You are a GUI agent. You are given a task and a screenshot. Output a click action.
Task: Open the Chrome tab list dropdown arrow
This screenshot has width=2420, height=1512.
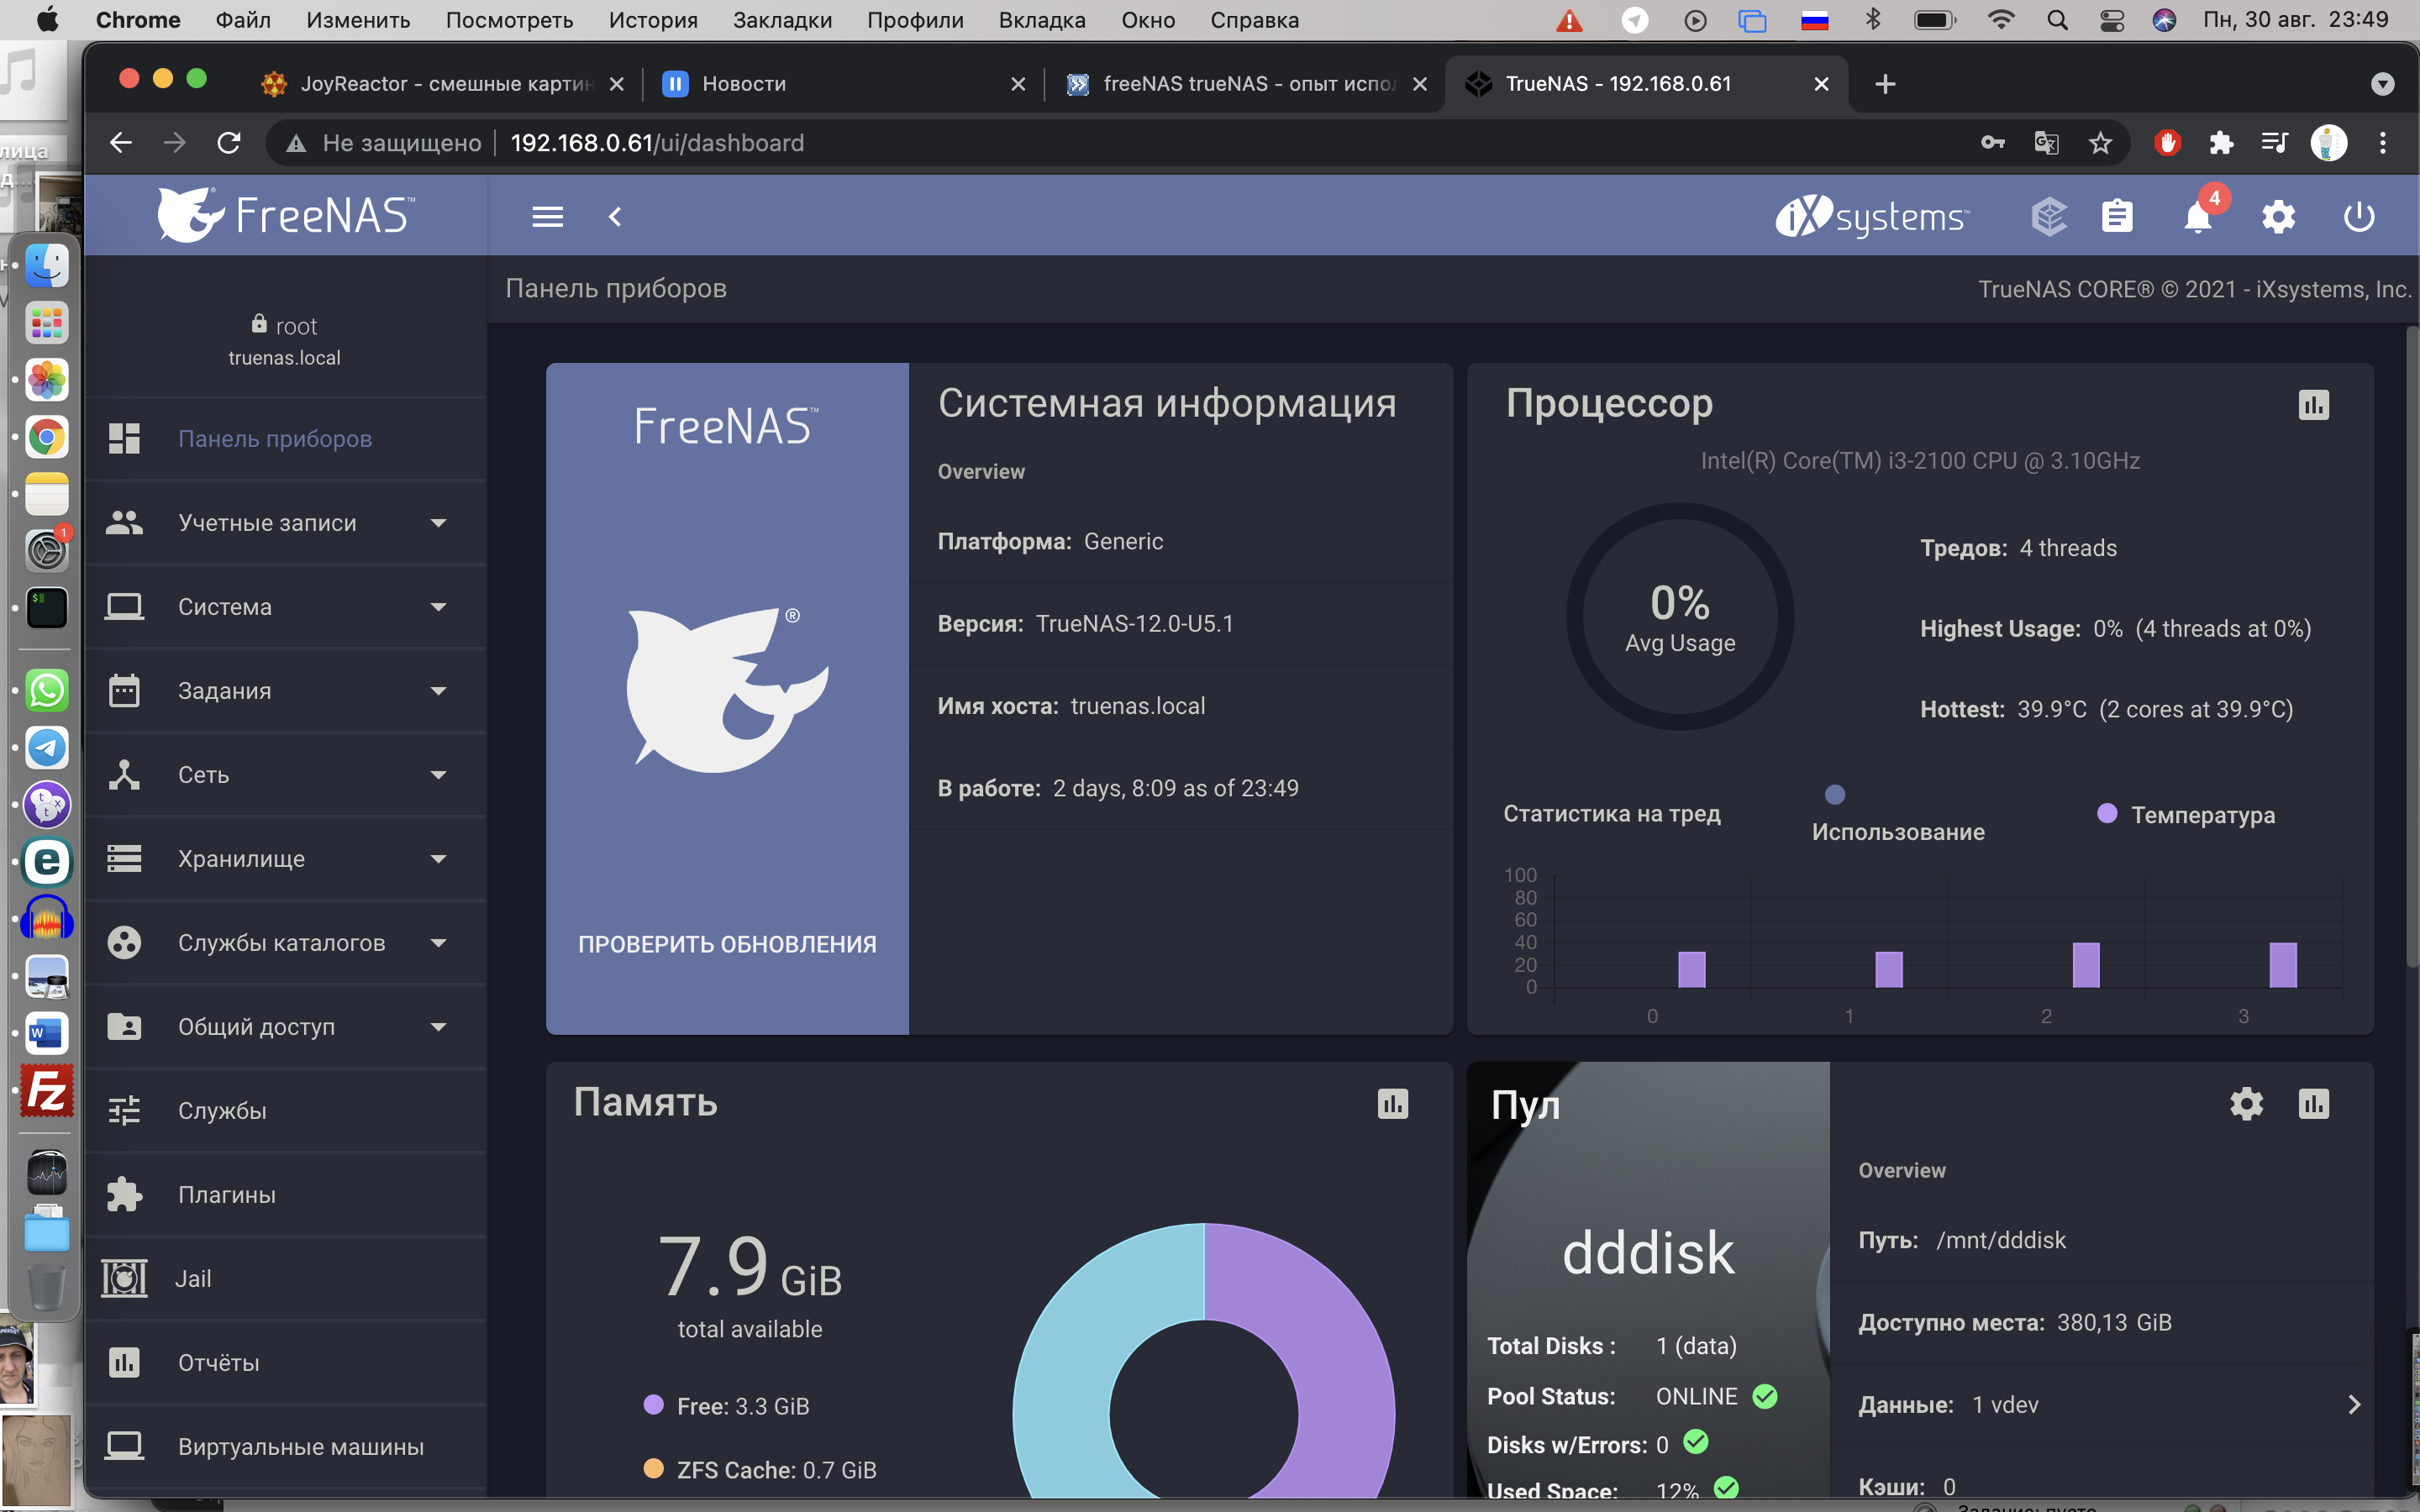[x=2382, y=84]
